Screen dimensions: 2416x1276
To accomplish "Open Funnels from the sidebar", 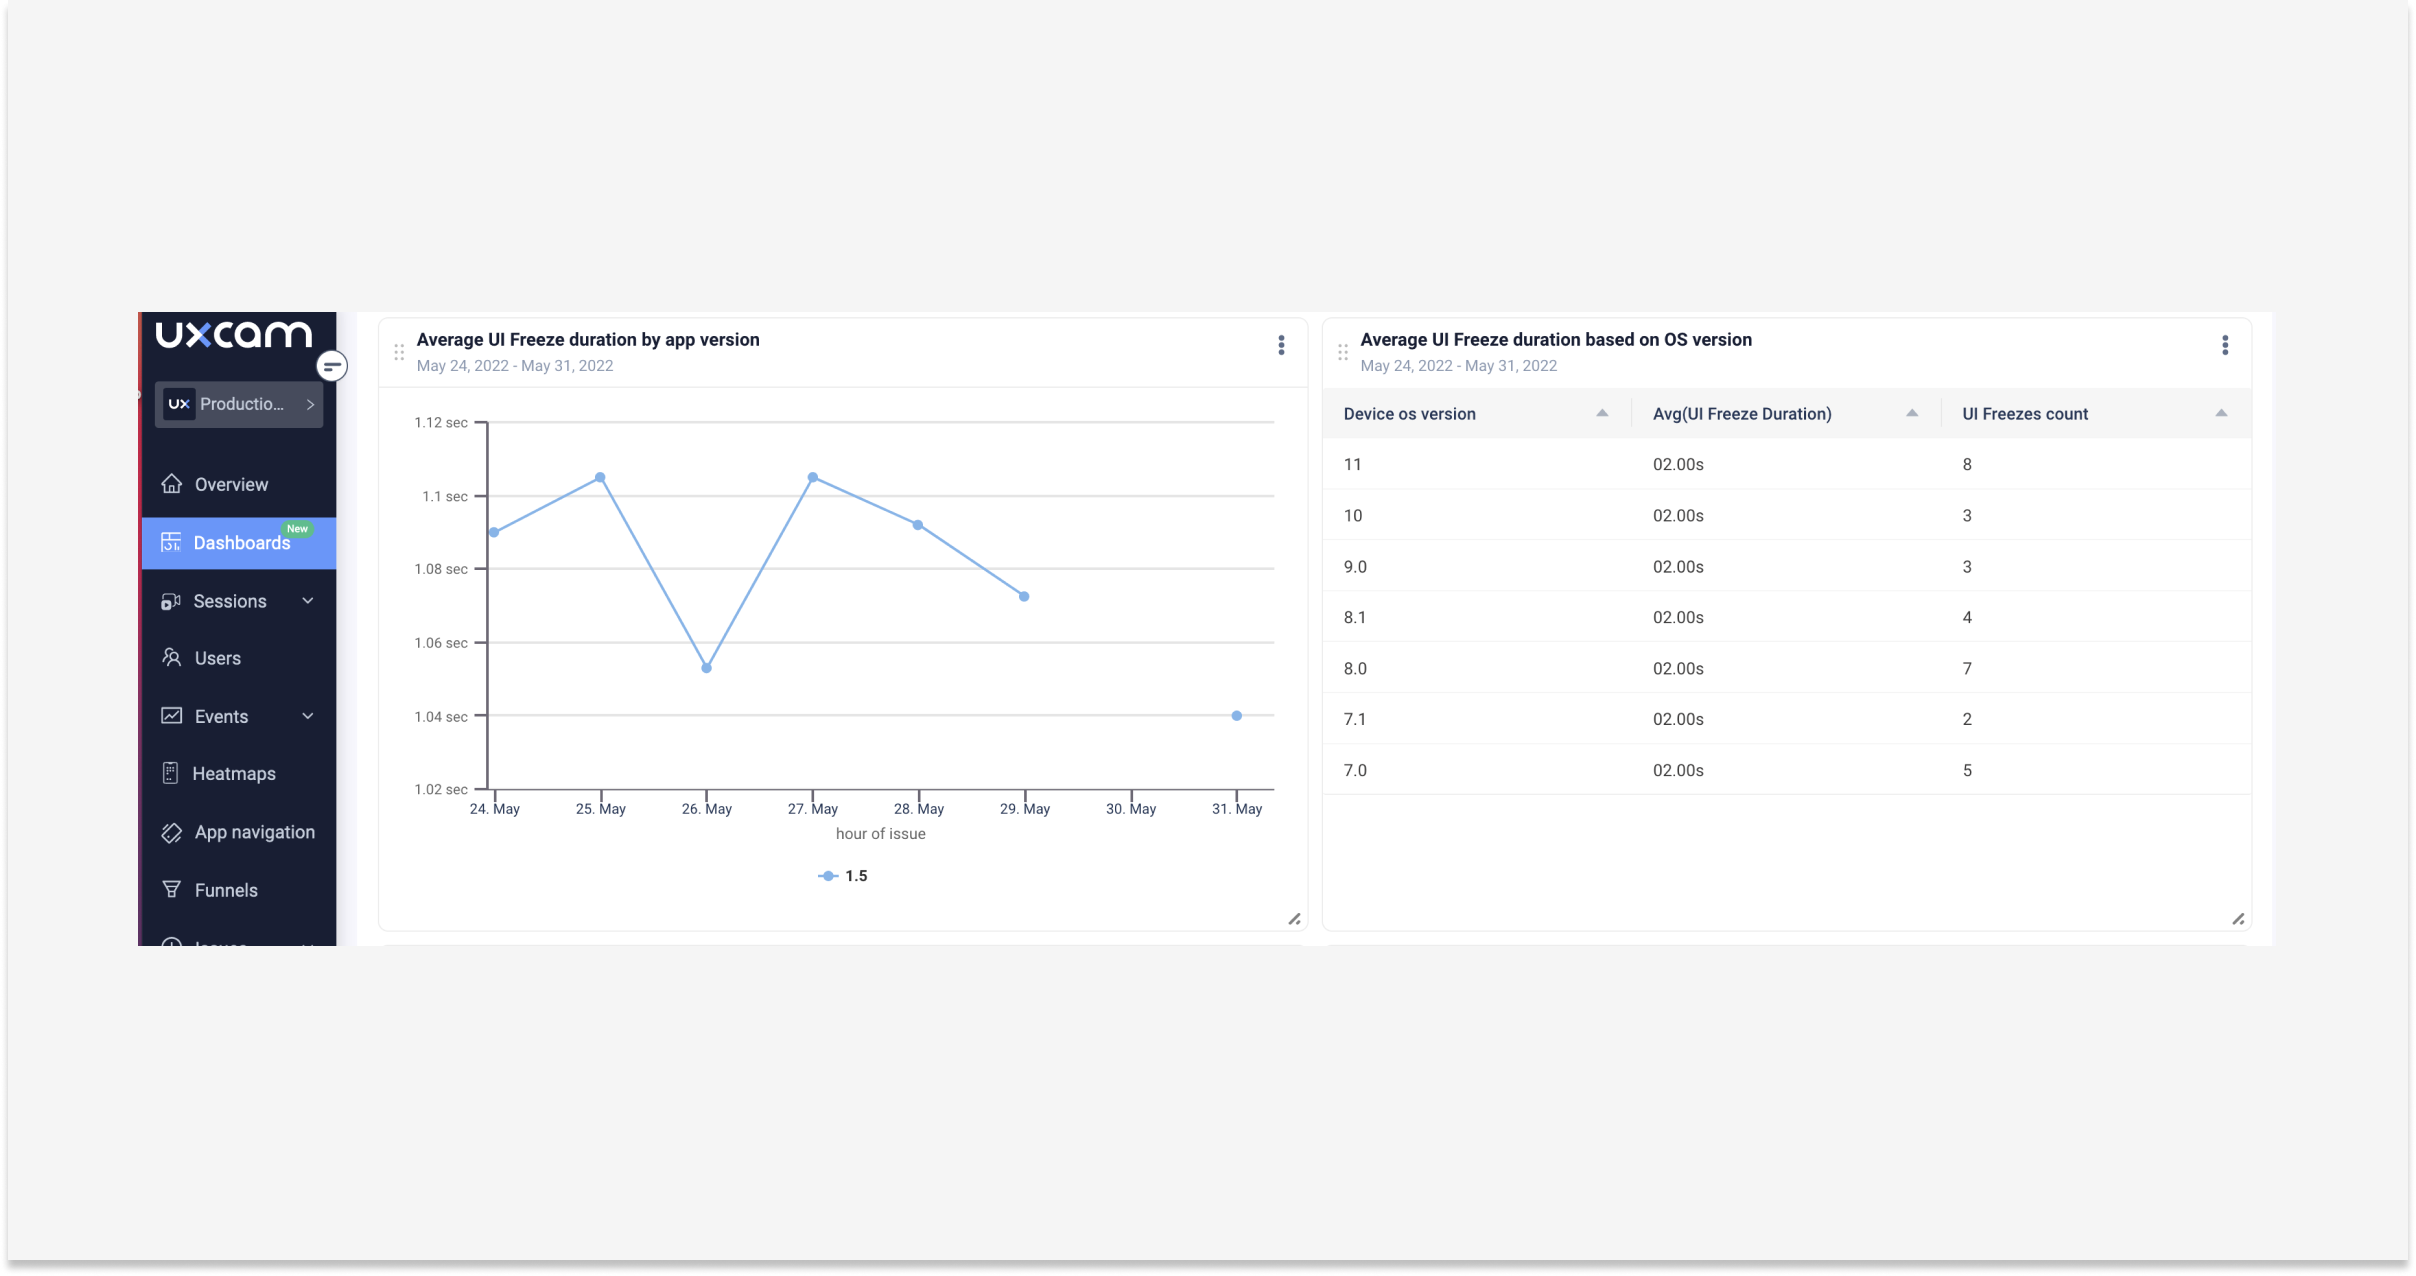I will pos(226,890).
